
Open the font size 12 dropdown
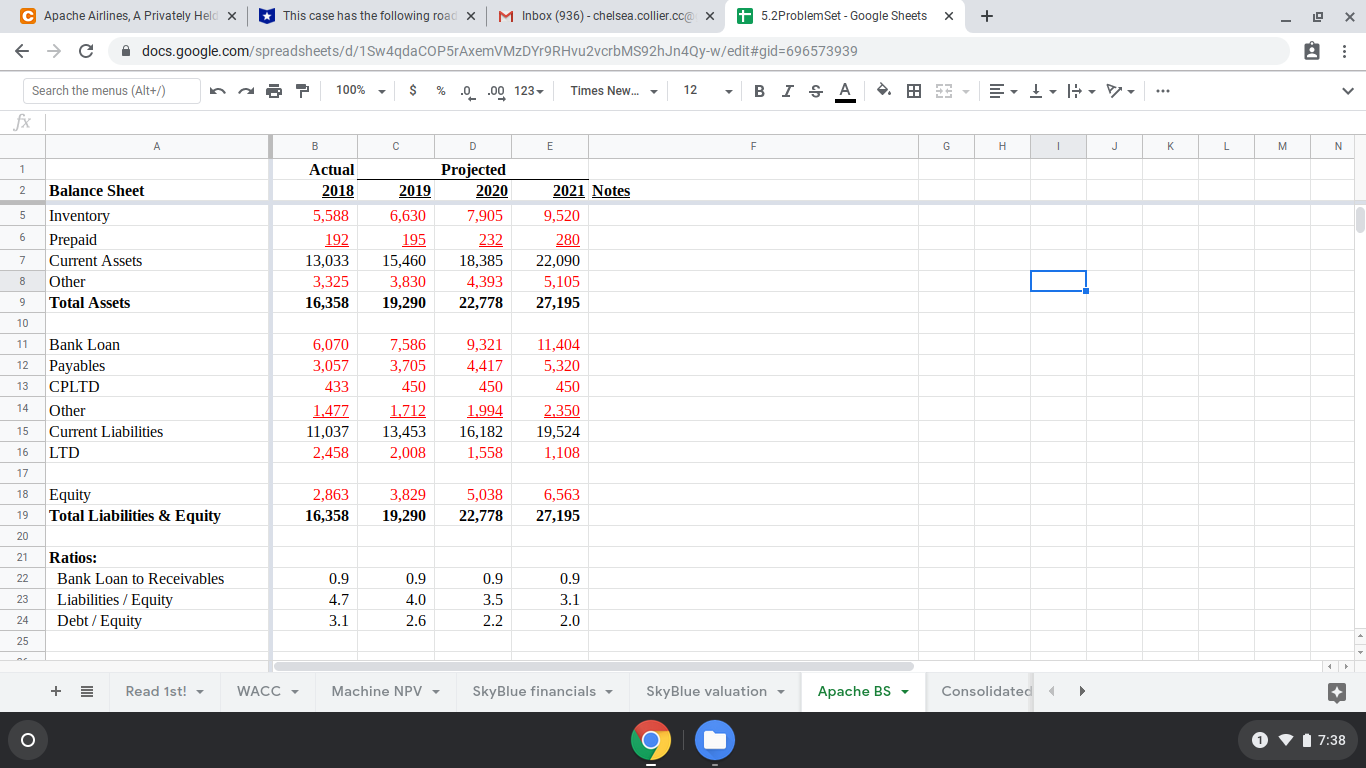tap(708, 91)
